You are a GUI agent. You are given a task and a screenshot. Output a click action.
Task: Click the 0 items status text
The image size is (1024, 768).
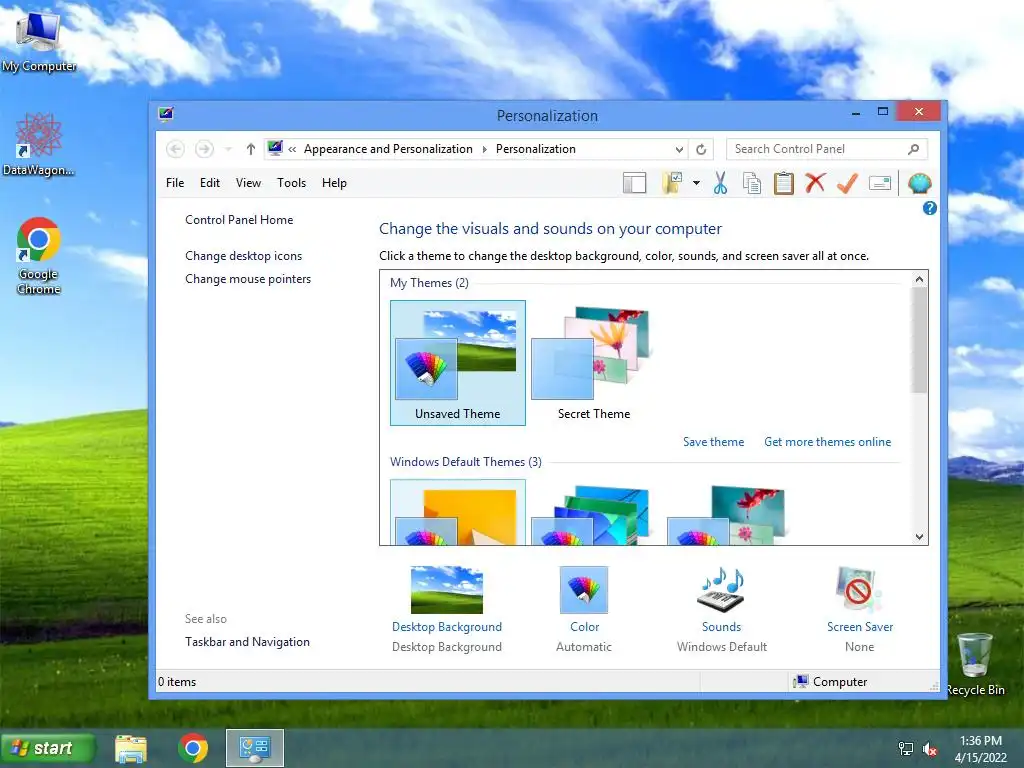click(x=177, y=682)
